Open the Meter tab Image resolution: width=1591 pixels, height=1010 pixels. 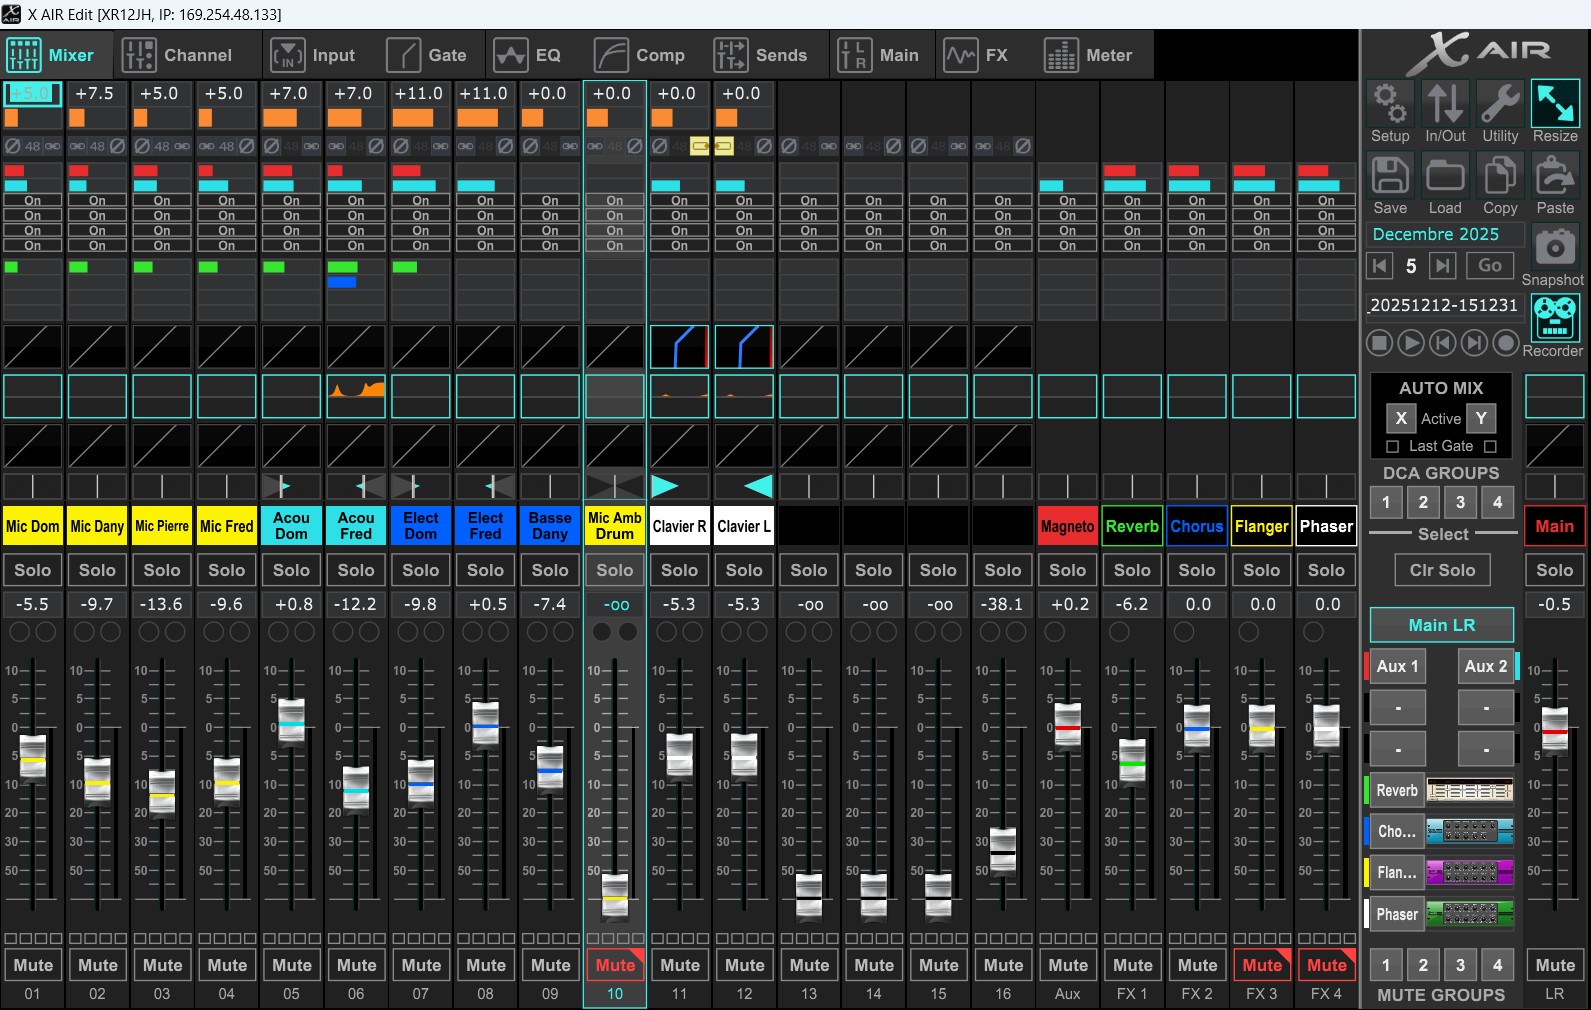click(1088, 55)
